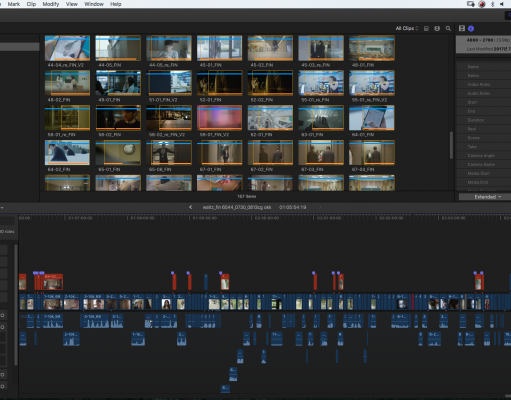Select clock clip 65-01_FIN
Viewport: 511px width, 400px height.
click(118, 153)
